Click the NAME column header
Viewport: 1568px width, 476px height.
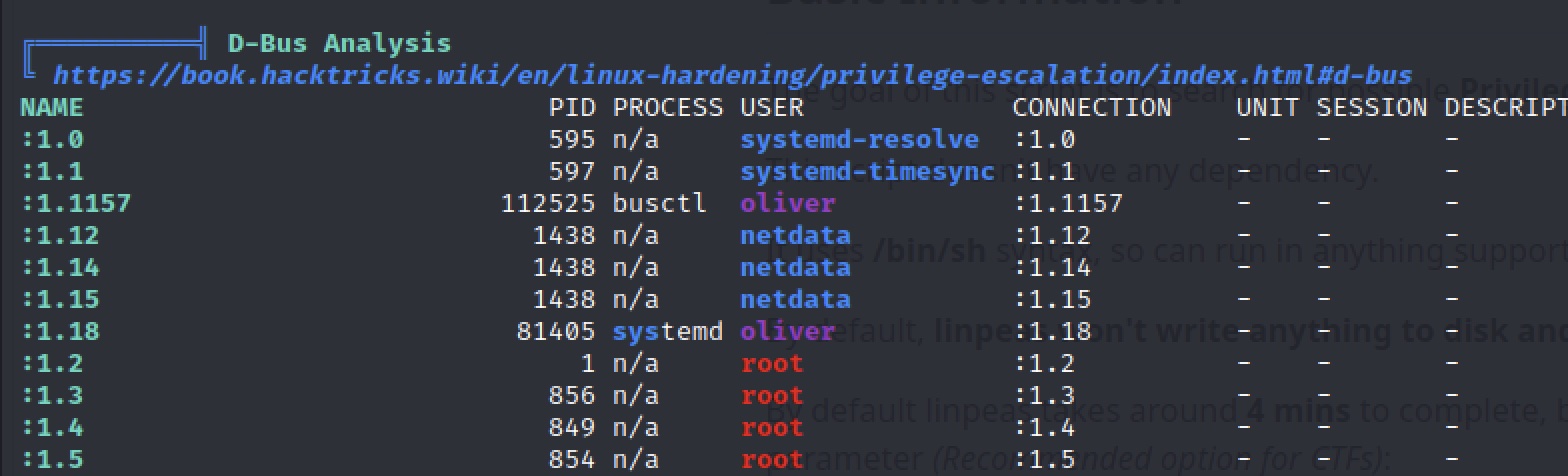[52, 107]
